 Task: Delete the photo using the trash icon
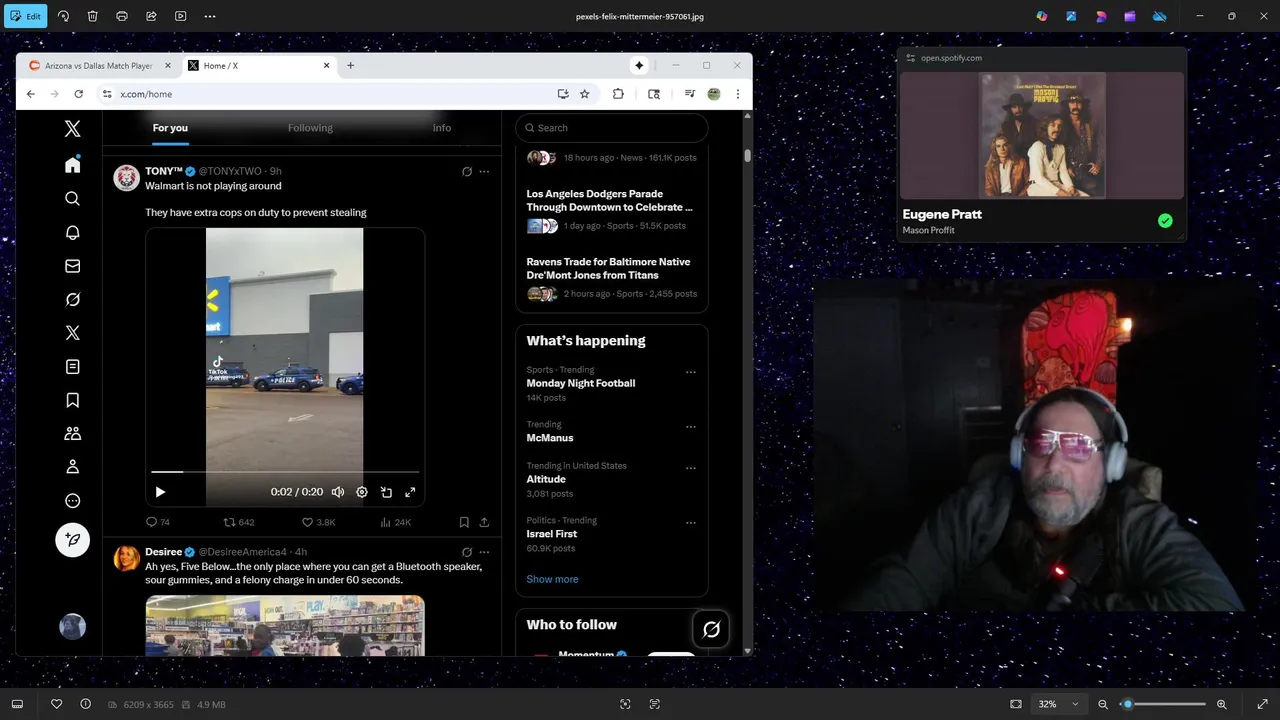click(x=93, y=16)
